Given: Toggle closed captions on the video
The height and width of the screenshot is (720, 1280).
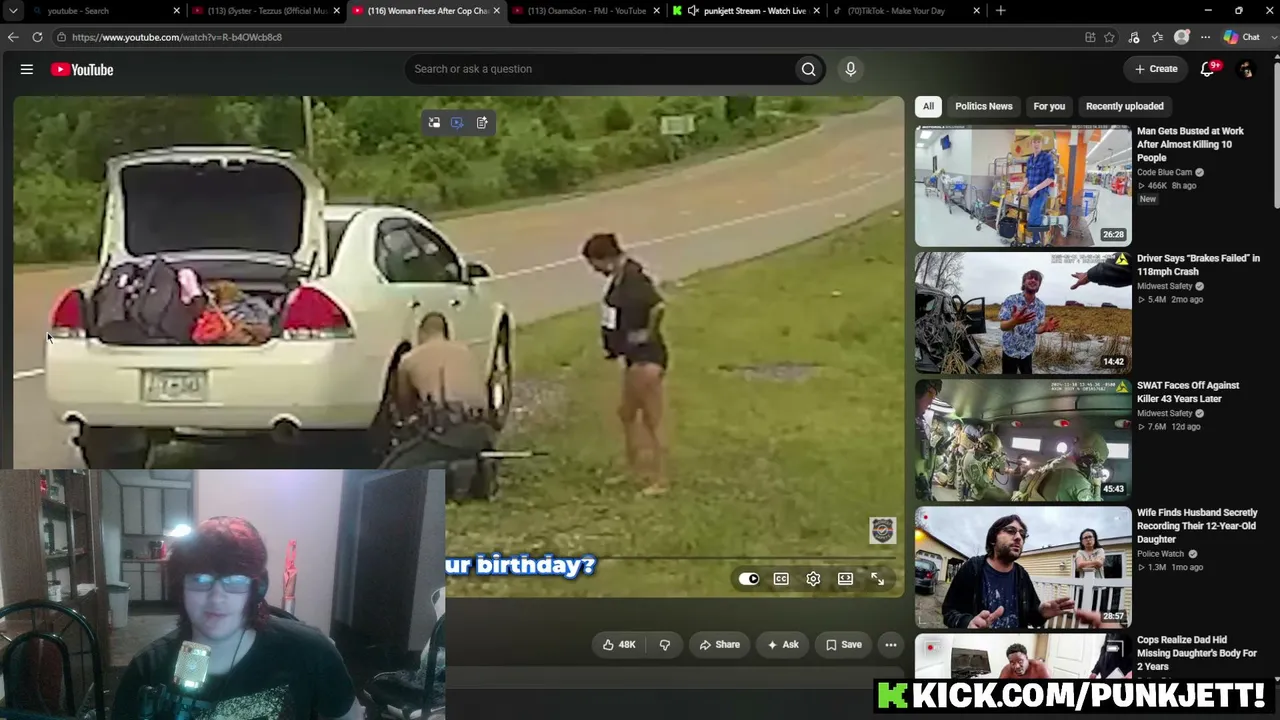Looking at the screenshot, I should click(x=781, y=579).
